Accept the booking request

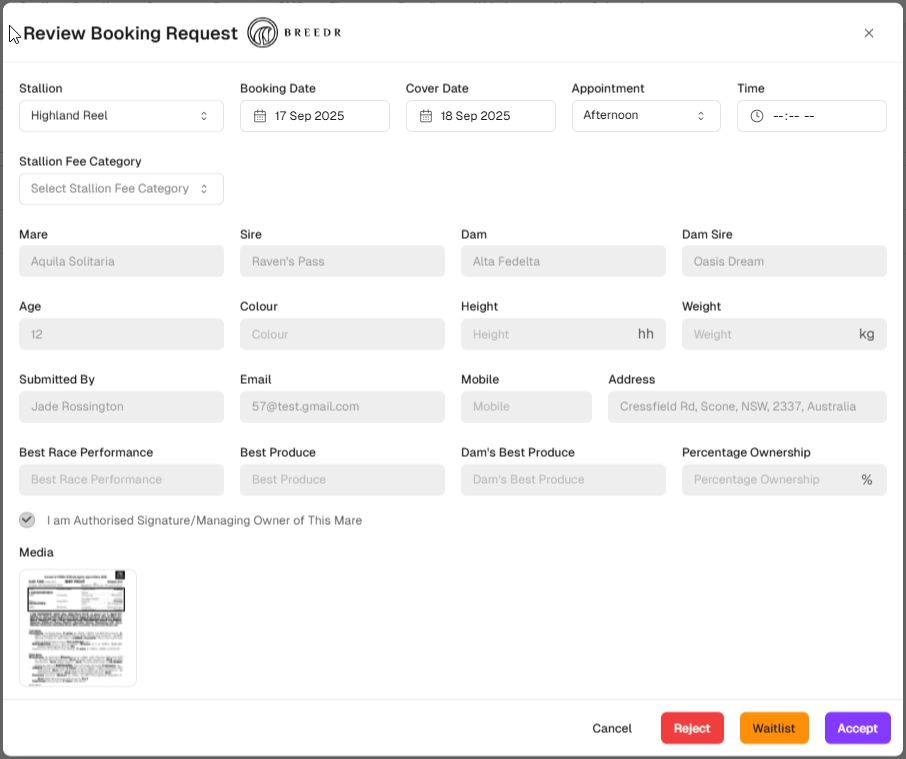pyautogui.click(x=857, y=728)
